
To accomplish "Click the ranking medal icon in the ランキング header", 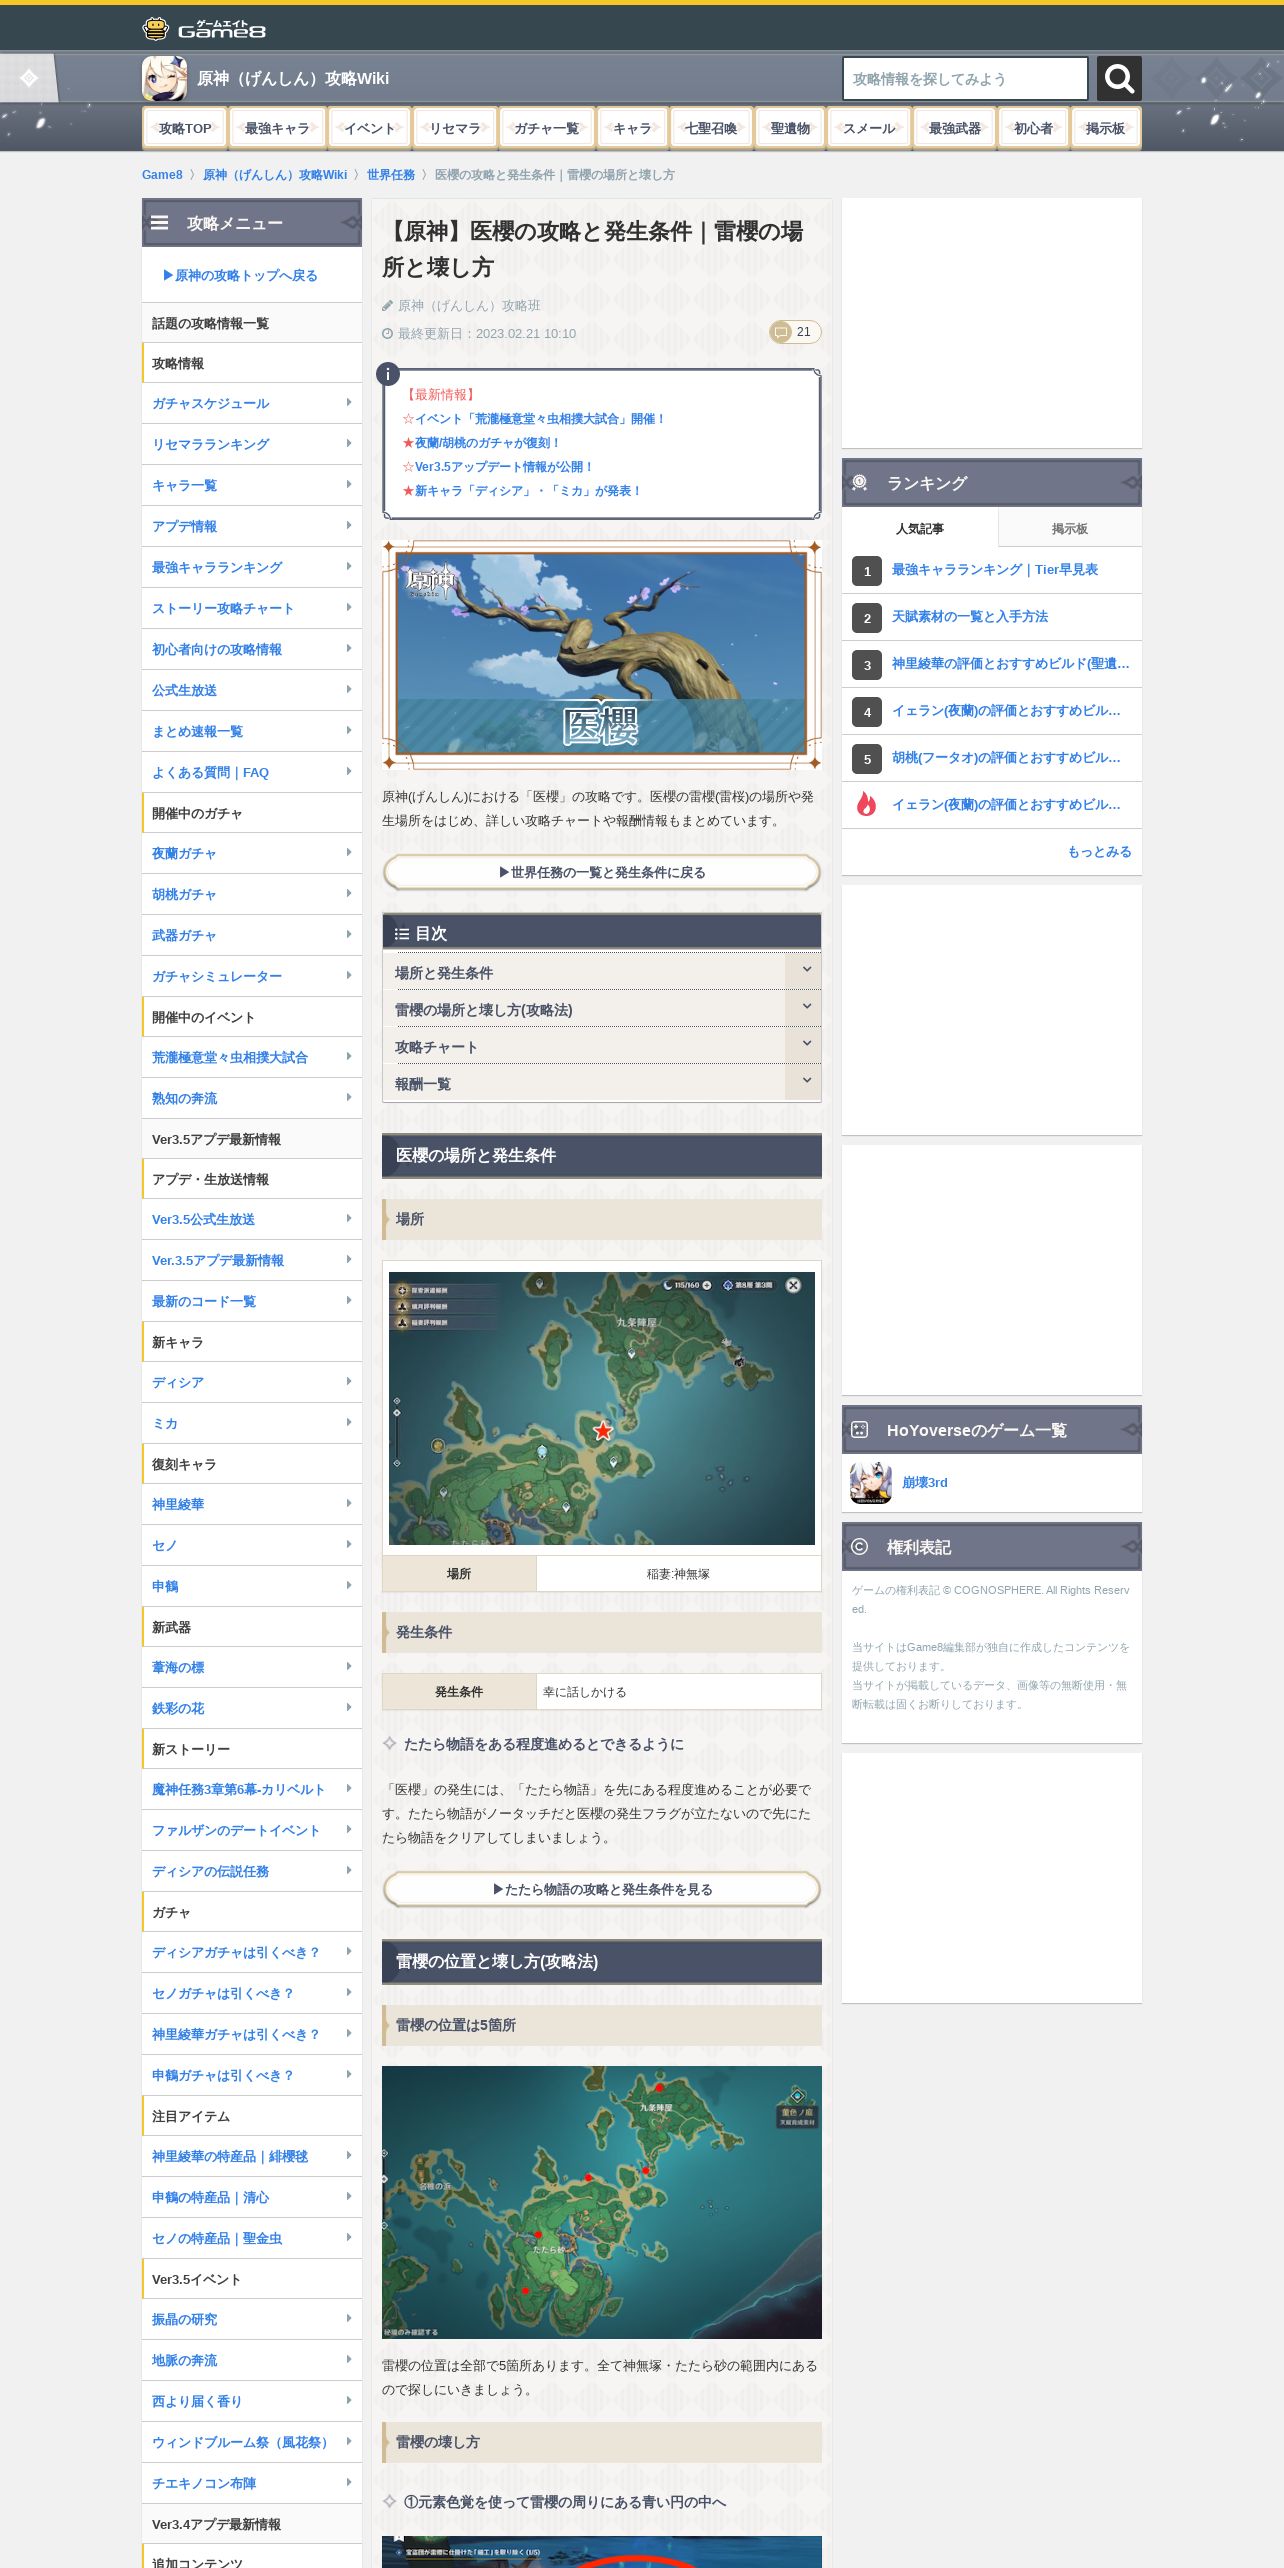I will tap(860, 483).
